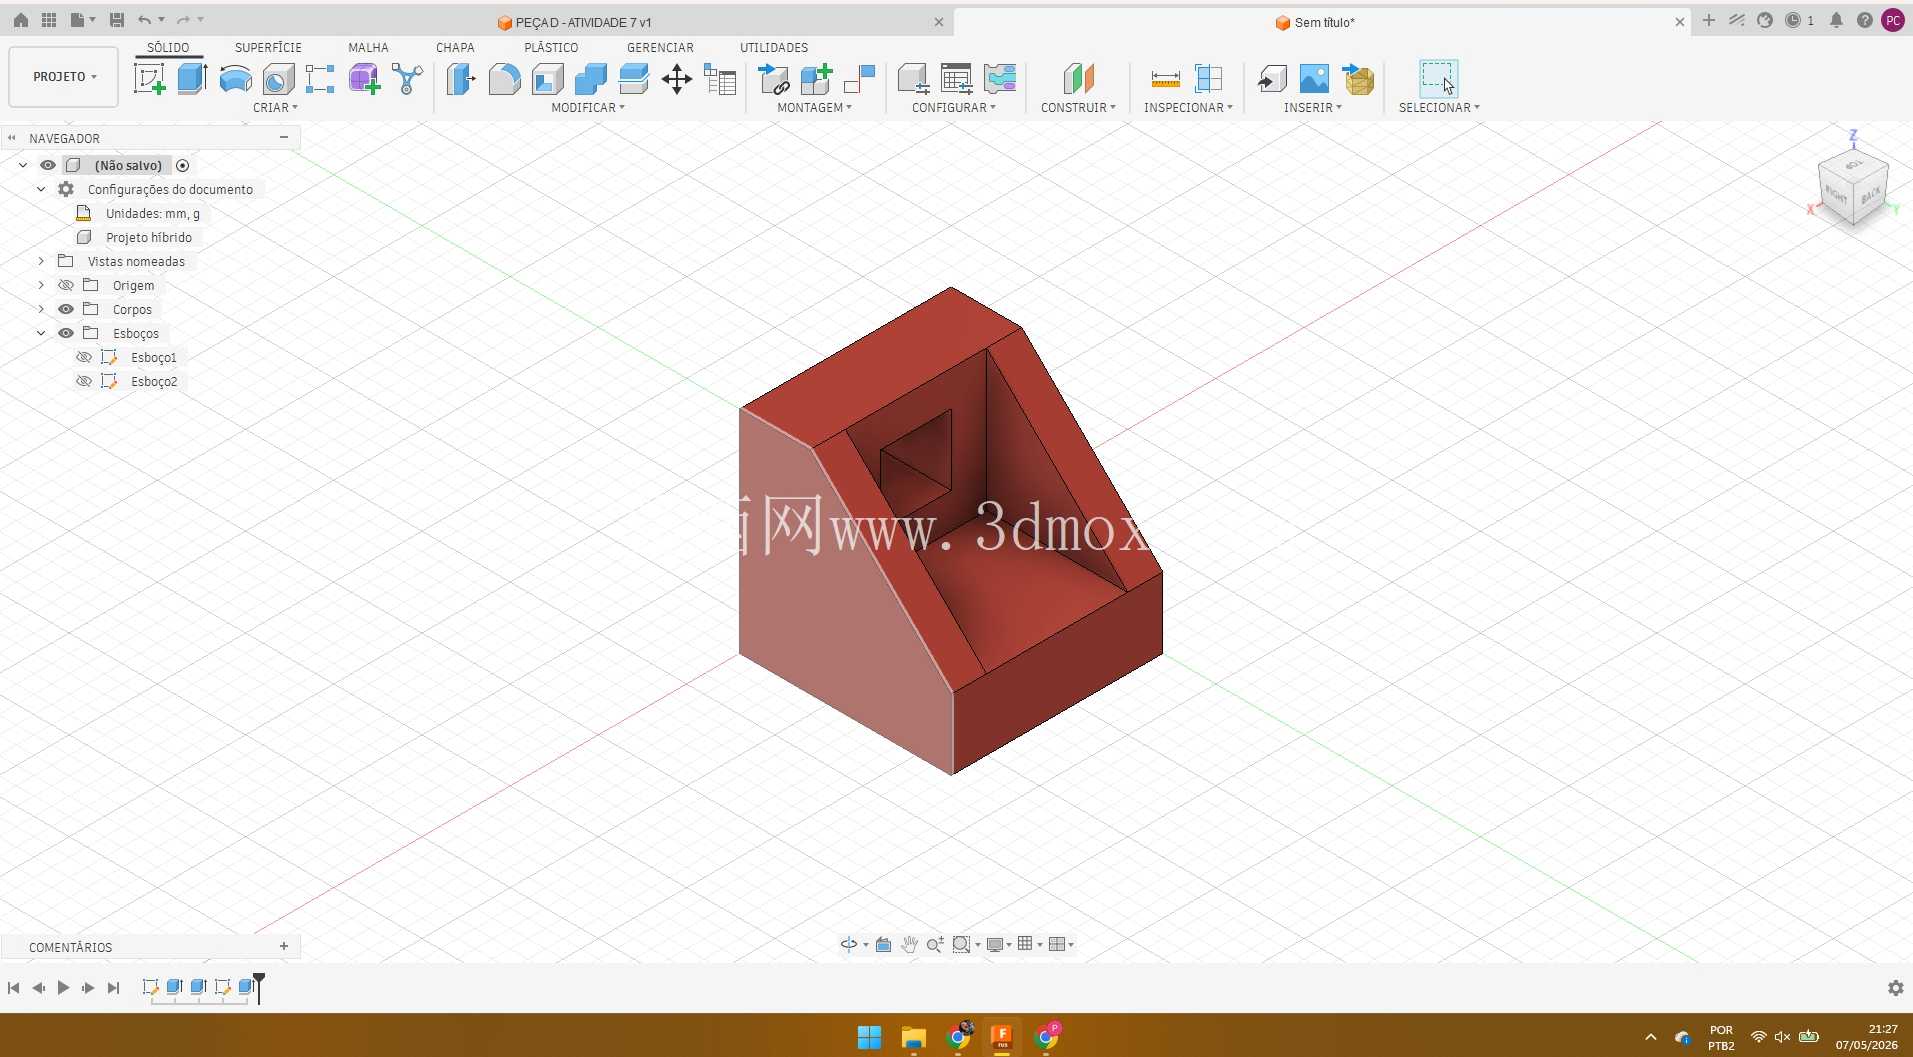Viewport: 1913px width, 1057px height.
Task: Toggle visibility of Esboço1
Action: (x=84, y=357)
